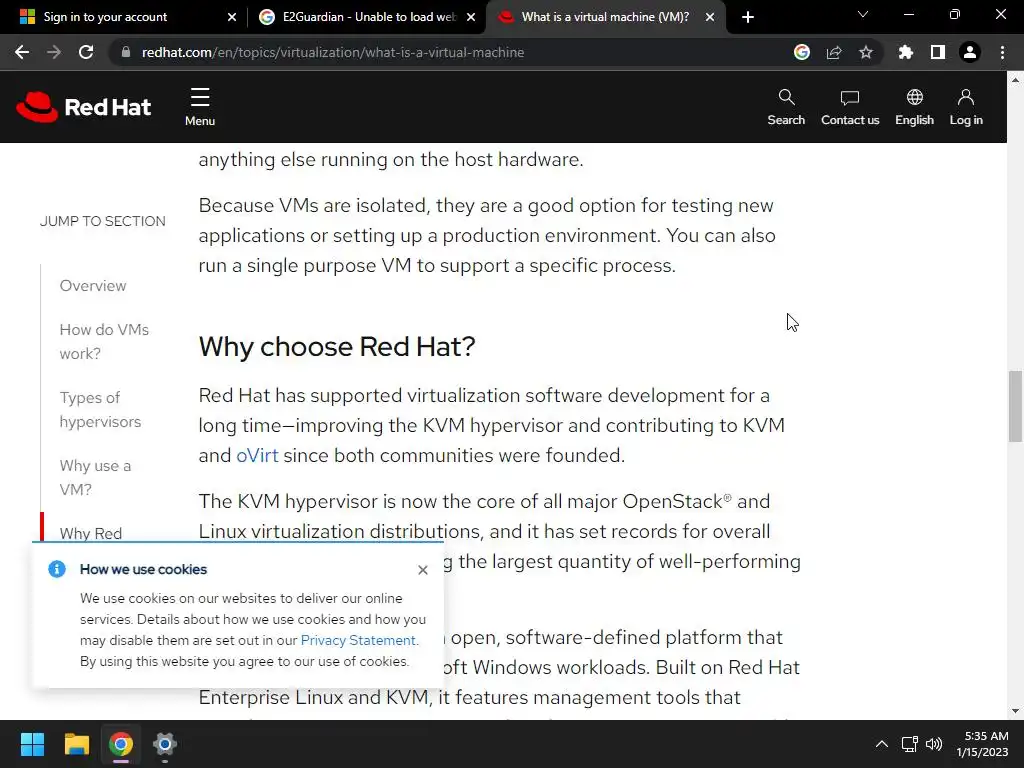1024x768 pixels.
Task: Open the hamburger Menu button
Action: tap(200, 107)
